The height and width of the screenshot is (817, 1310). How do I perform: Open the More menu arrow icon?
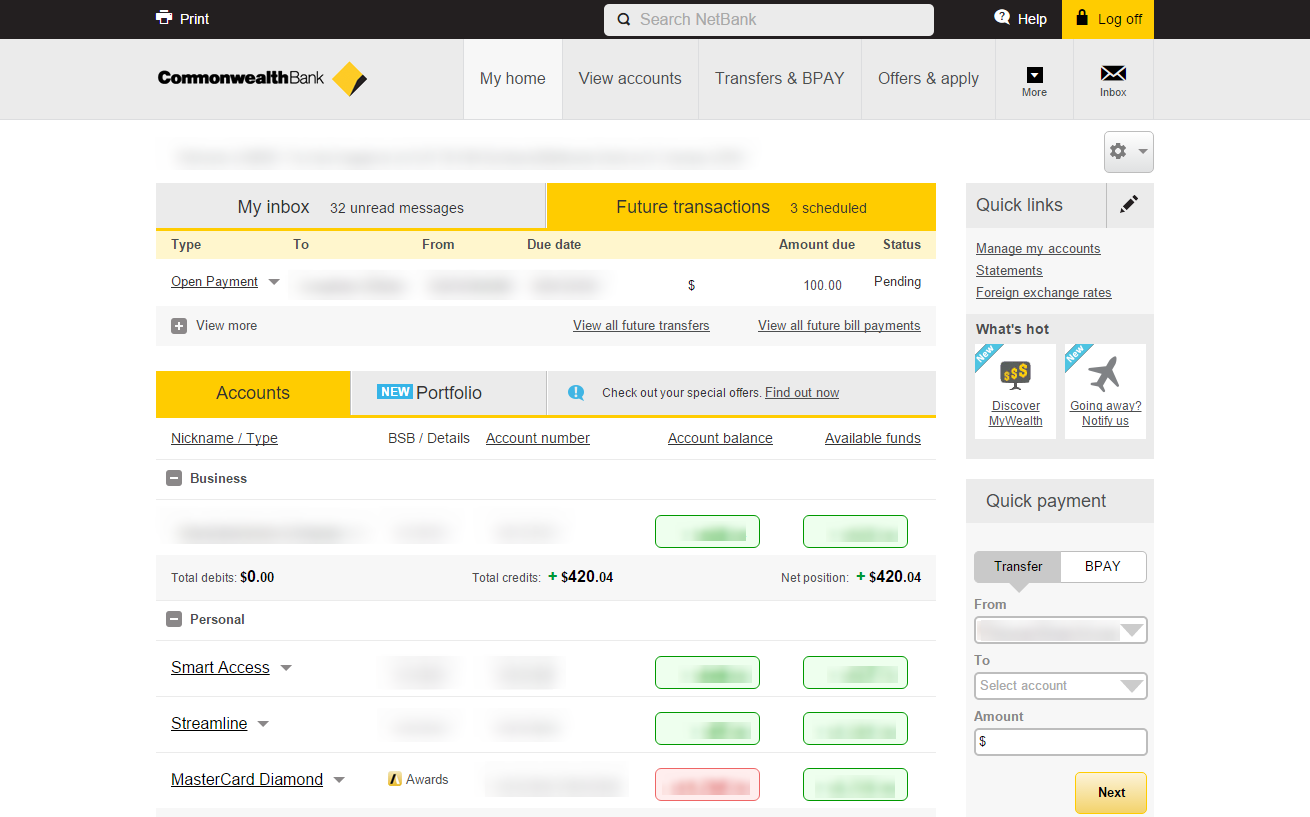point(1035,75)
